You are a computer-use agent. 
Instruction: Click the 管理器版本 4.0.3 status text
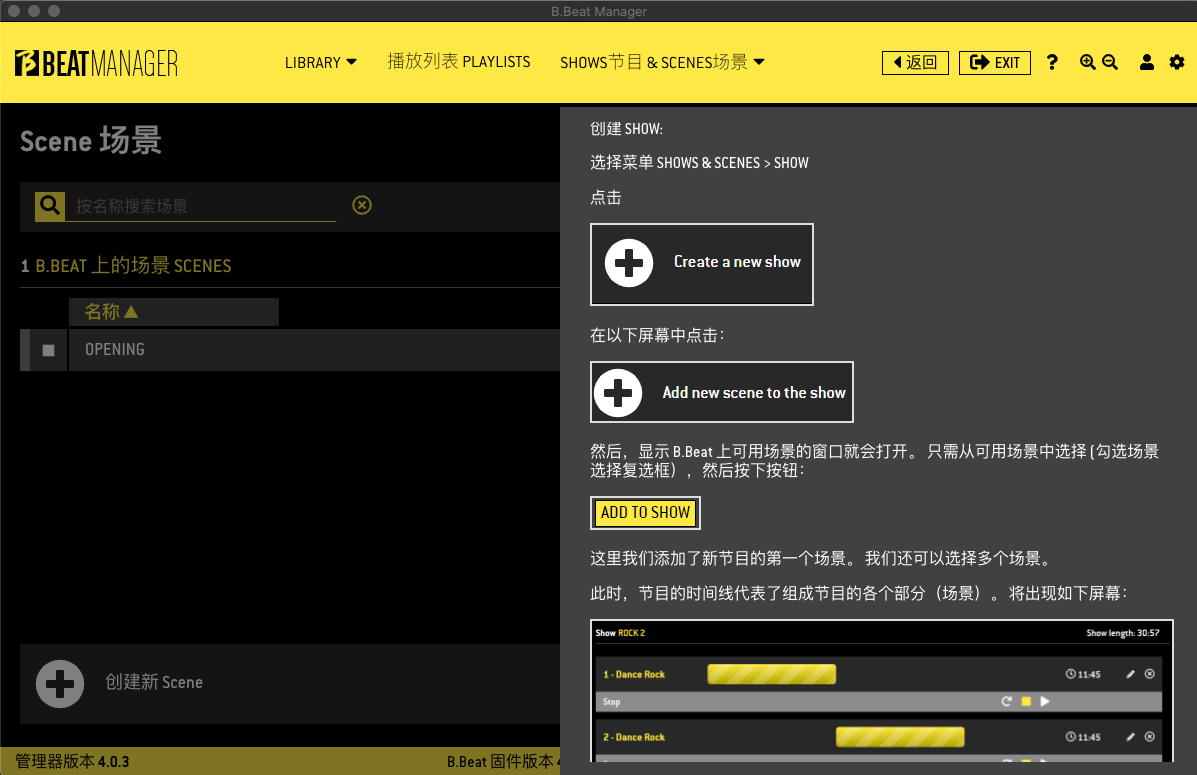click(x=73, y=761)
